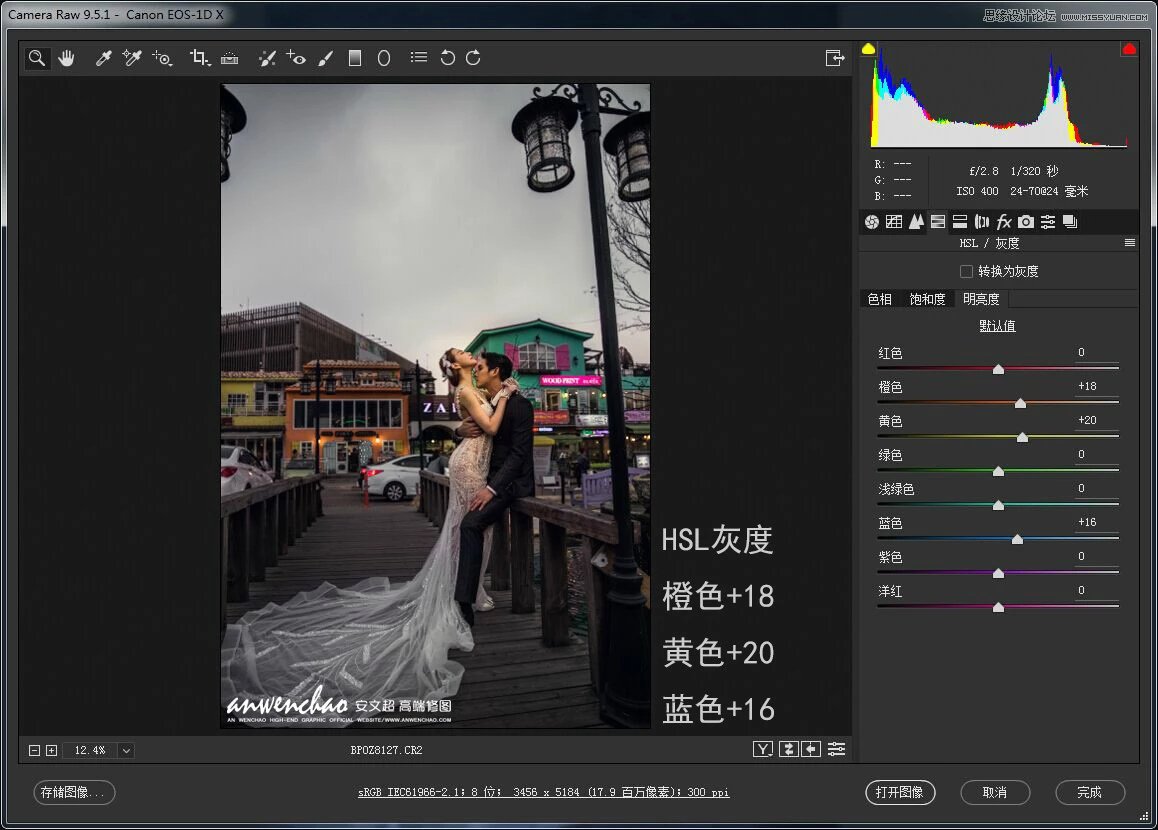Viewport: 1158px width, 830px height.
Task: Select the Graduated Filter tool
Action: point(355,58)
